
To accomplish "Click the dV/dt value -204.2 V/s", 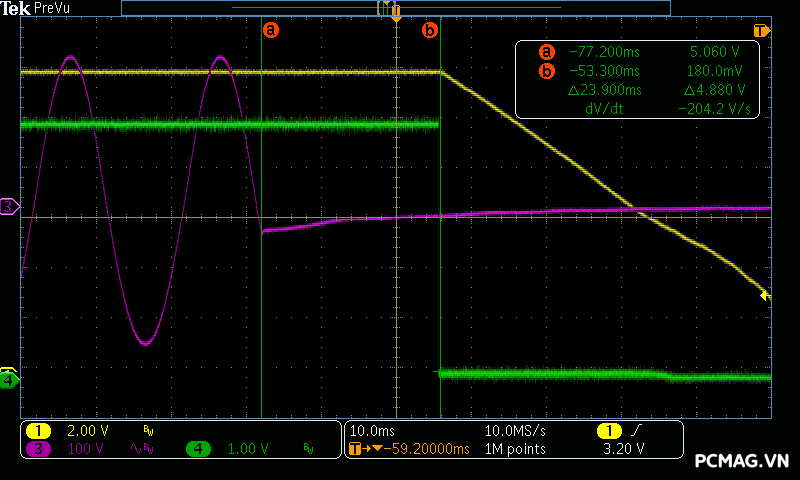I will (714, 109).
